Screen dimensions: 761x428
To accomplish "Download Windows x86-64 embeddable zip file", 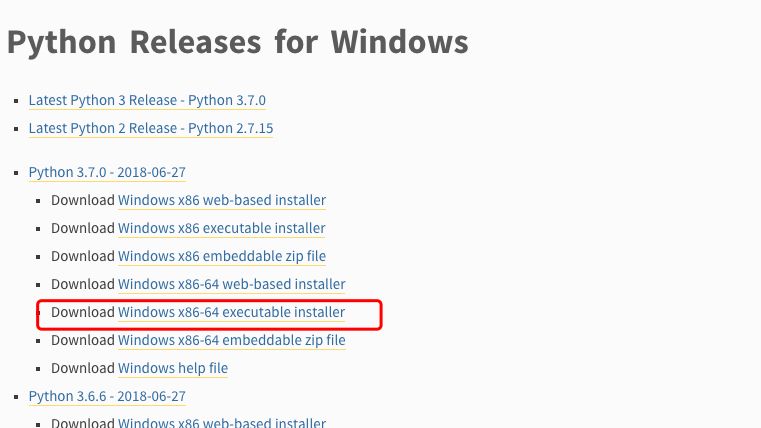I will (x=232, y=340).
